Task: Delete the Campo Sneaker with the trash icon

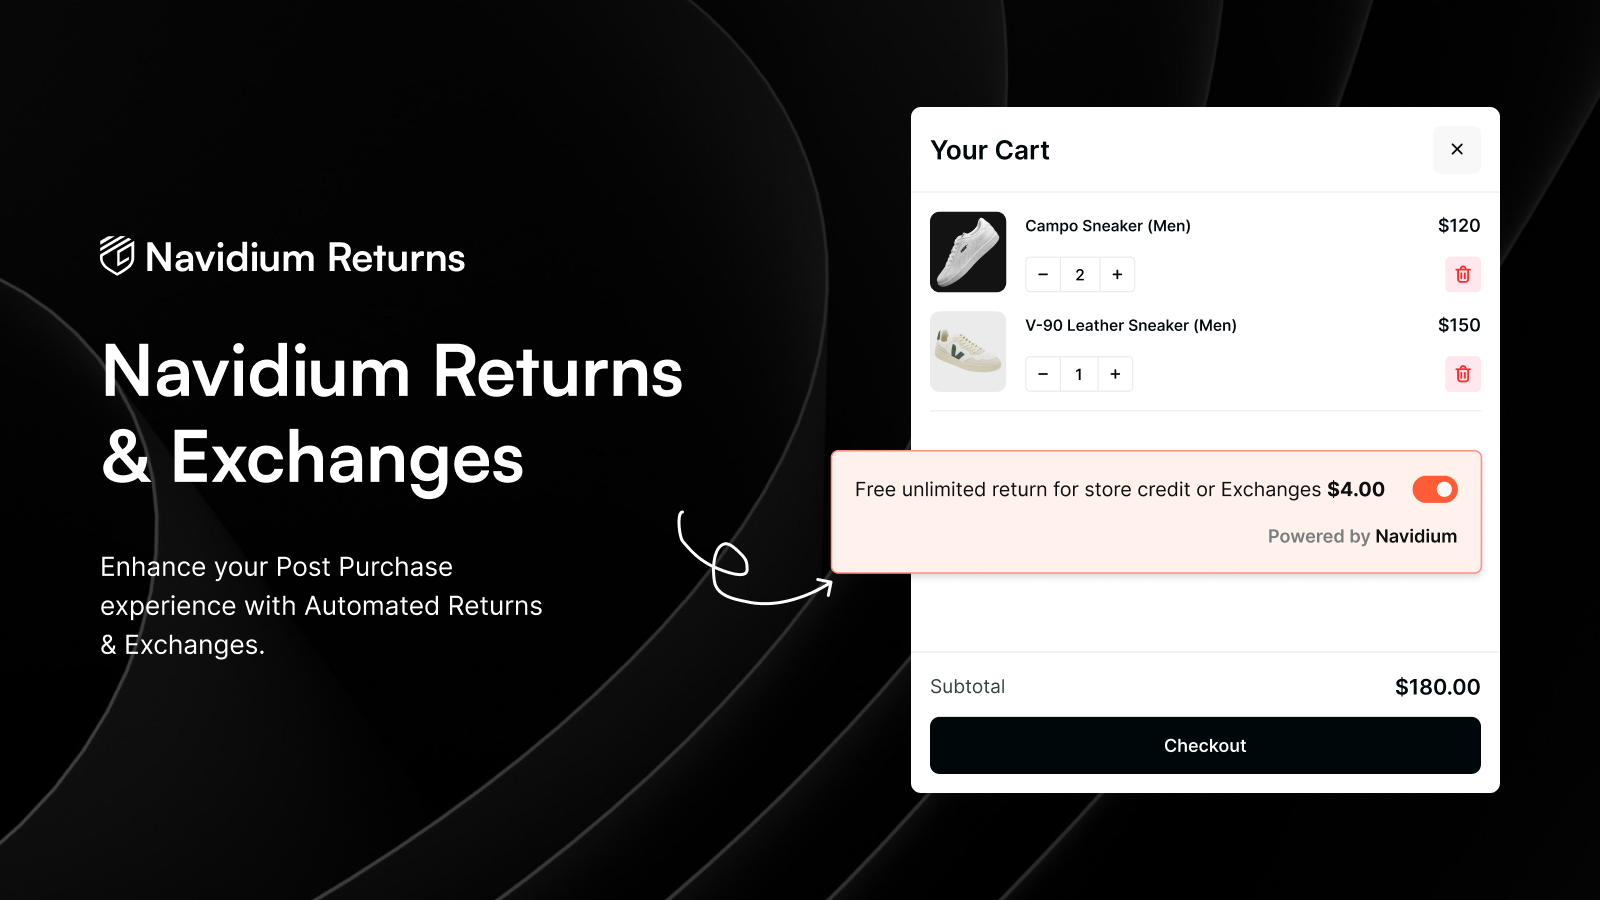Action: coord(1462,274)
